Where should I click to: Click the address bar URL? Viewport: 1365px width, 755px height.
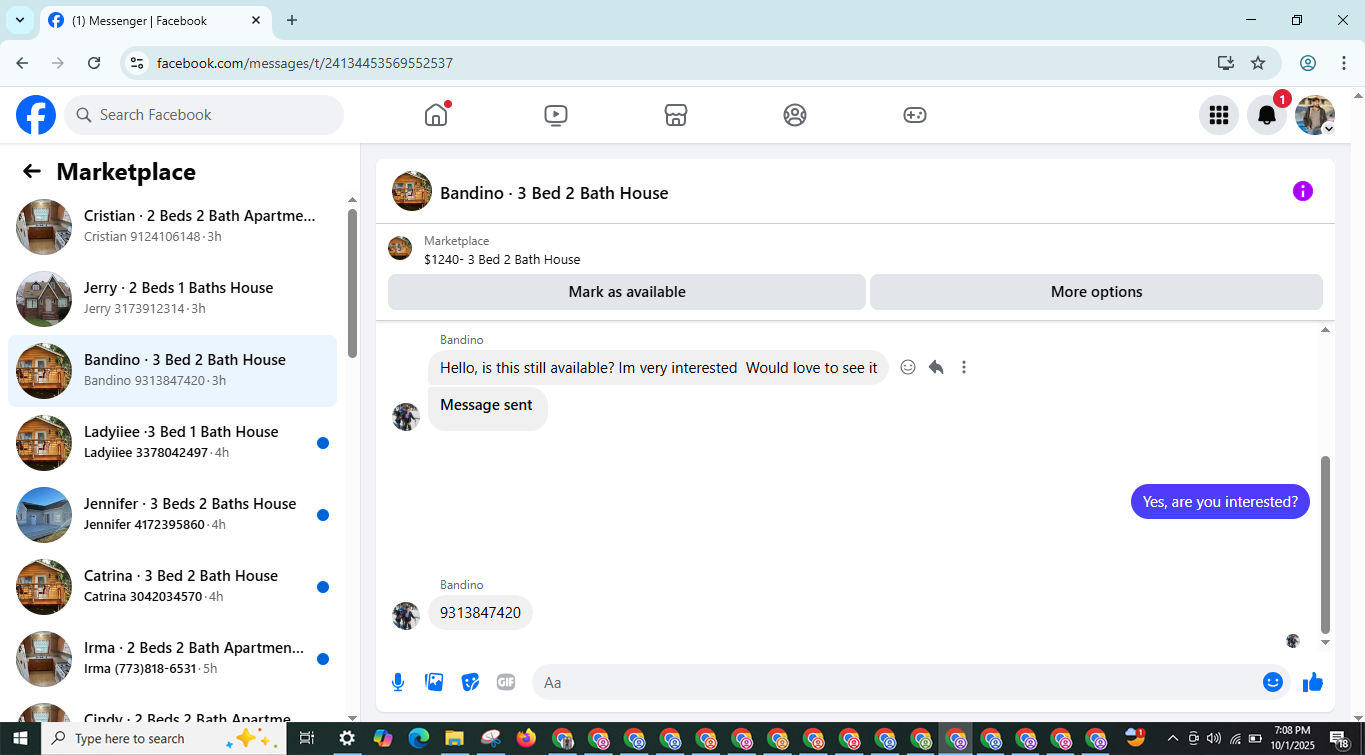pos(305,63)
